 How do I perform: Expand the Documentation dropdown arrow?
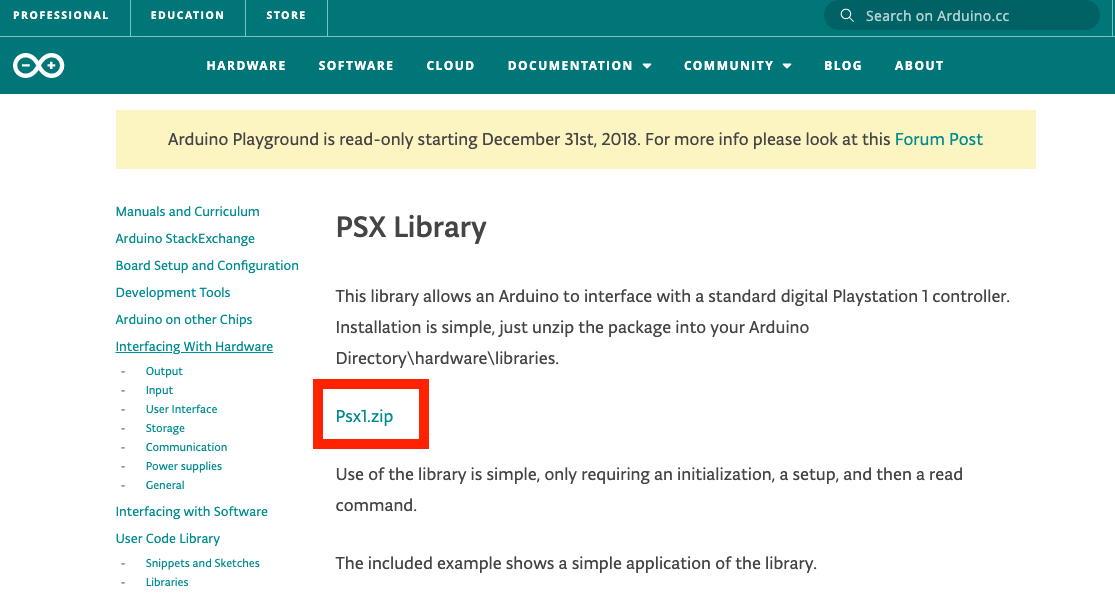pos(647,66)
